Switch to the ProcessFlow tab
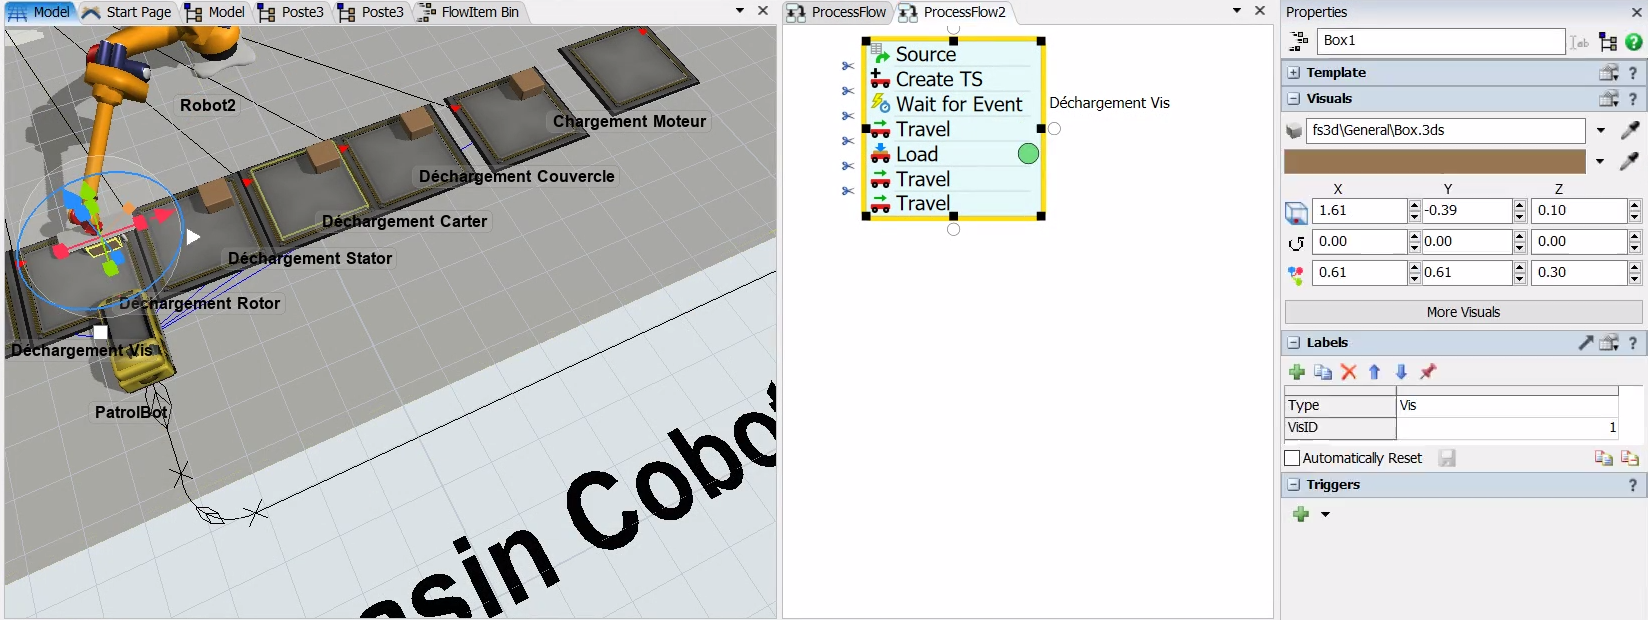This screenshot has width=1648, height=620. 838,12
